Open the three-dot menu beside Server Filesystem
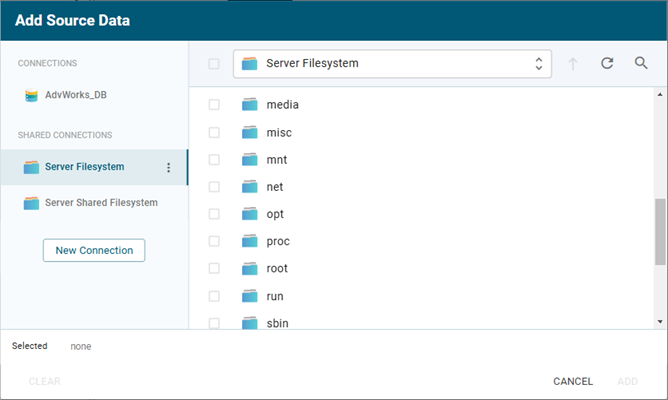 coord(168,167)
